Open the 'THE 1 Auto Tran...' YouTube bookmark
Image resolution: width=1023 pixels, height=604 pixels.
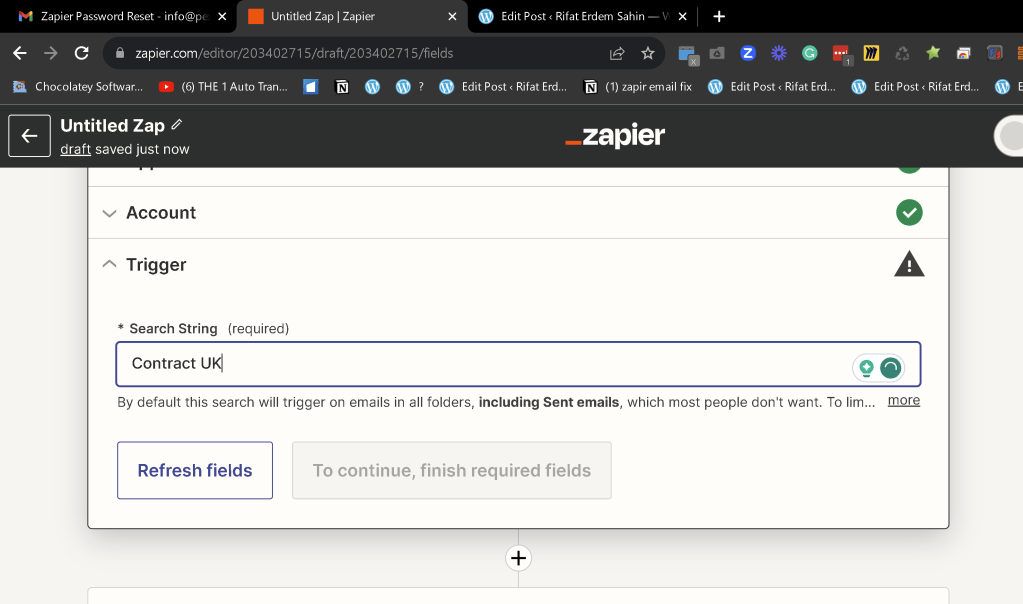point(223,87)
